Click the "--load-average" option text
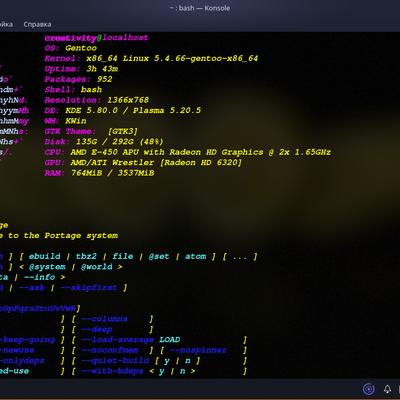Image resolution: width=400 pixels, height=400 pixels. coord(117,340)
